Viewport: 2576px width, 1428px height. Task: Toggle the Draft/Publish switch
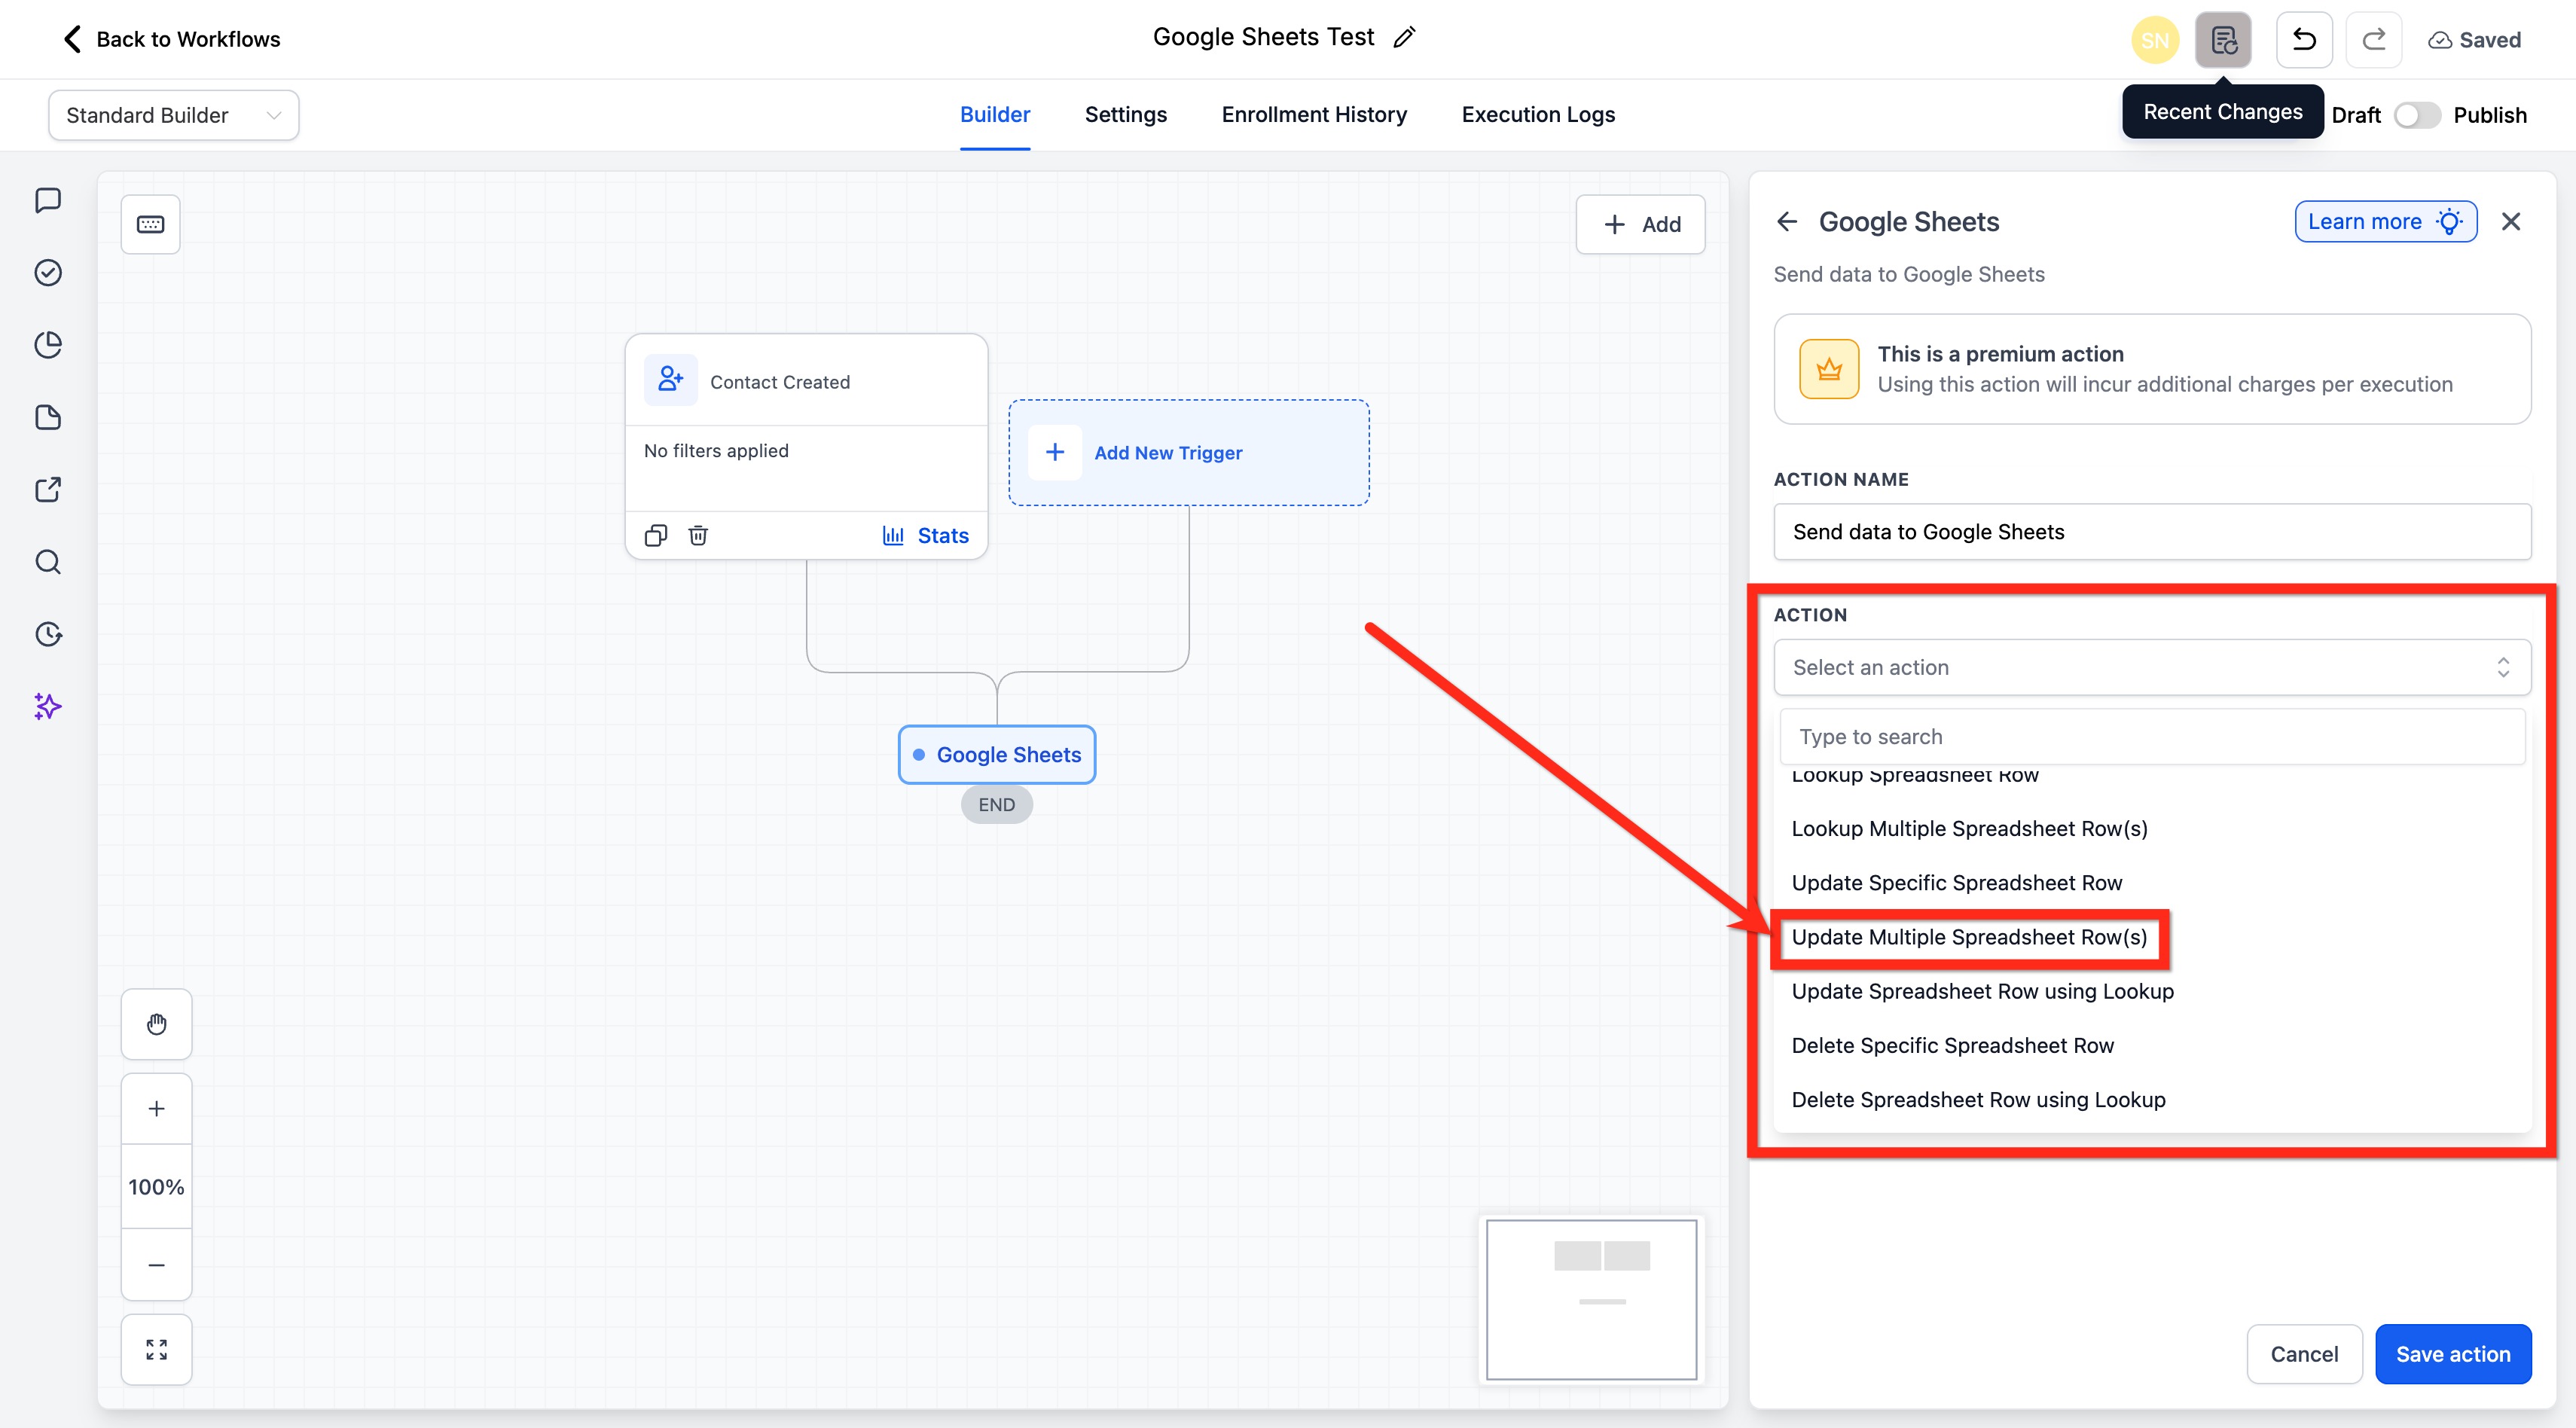2416,115
